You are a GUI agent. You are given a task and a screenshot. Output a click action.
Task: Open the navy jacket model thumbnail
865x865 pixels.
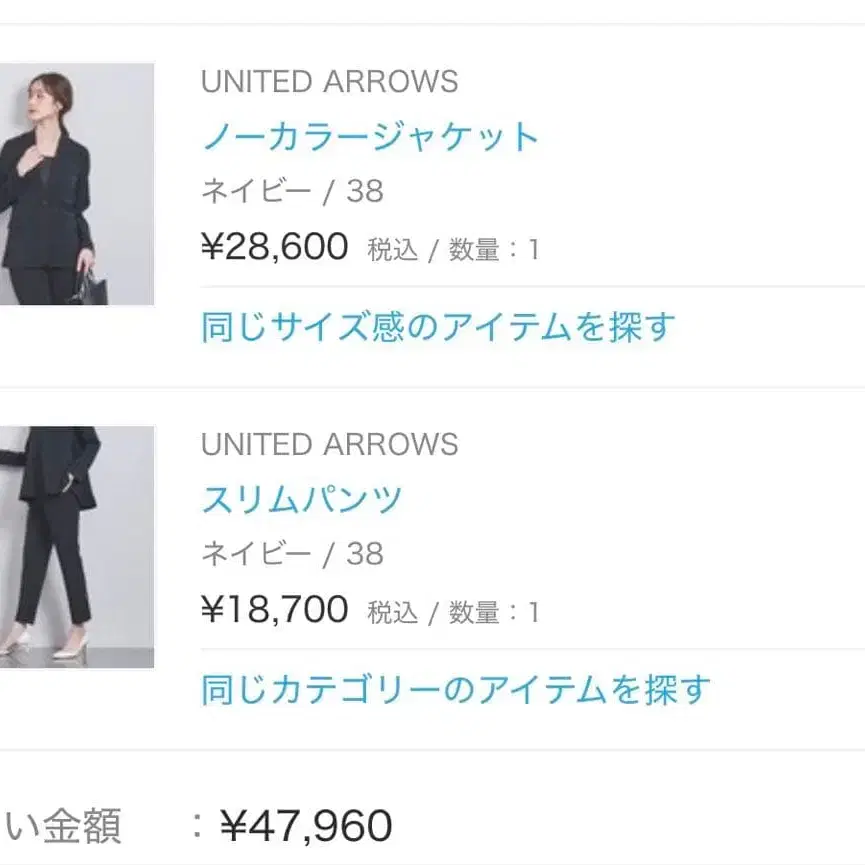pos(77,184)
